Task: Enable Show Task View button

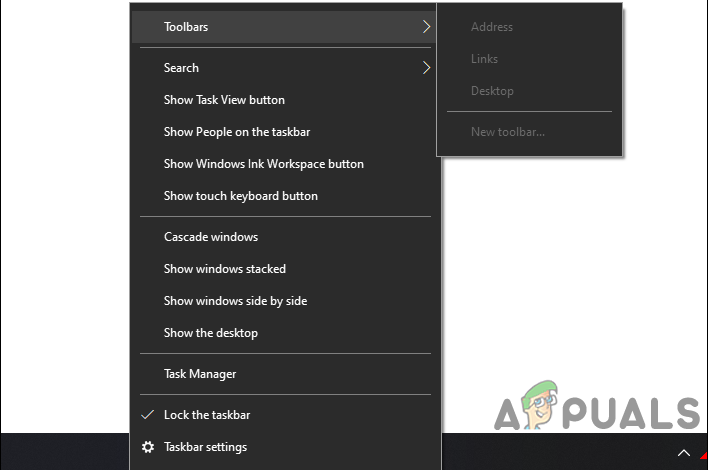Action: coord(224,100)
